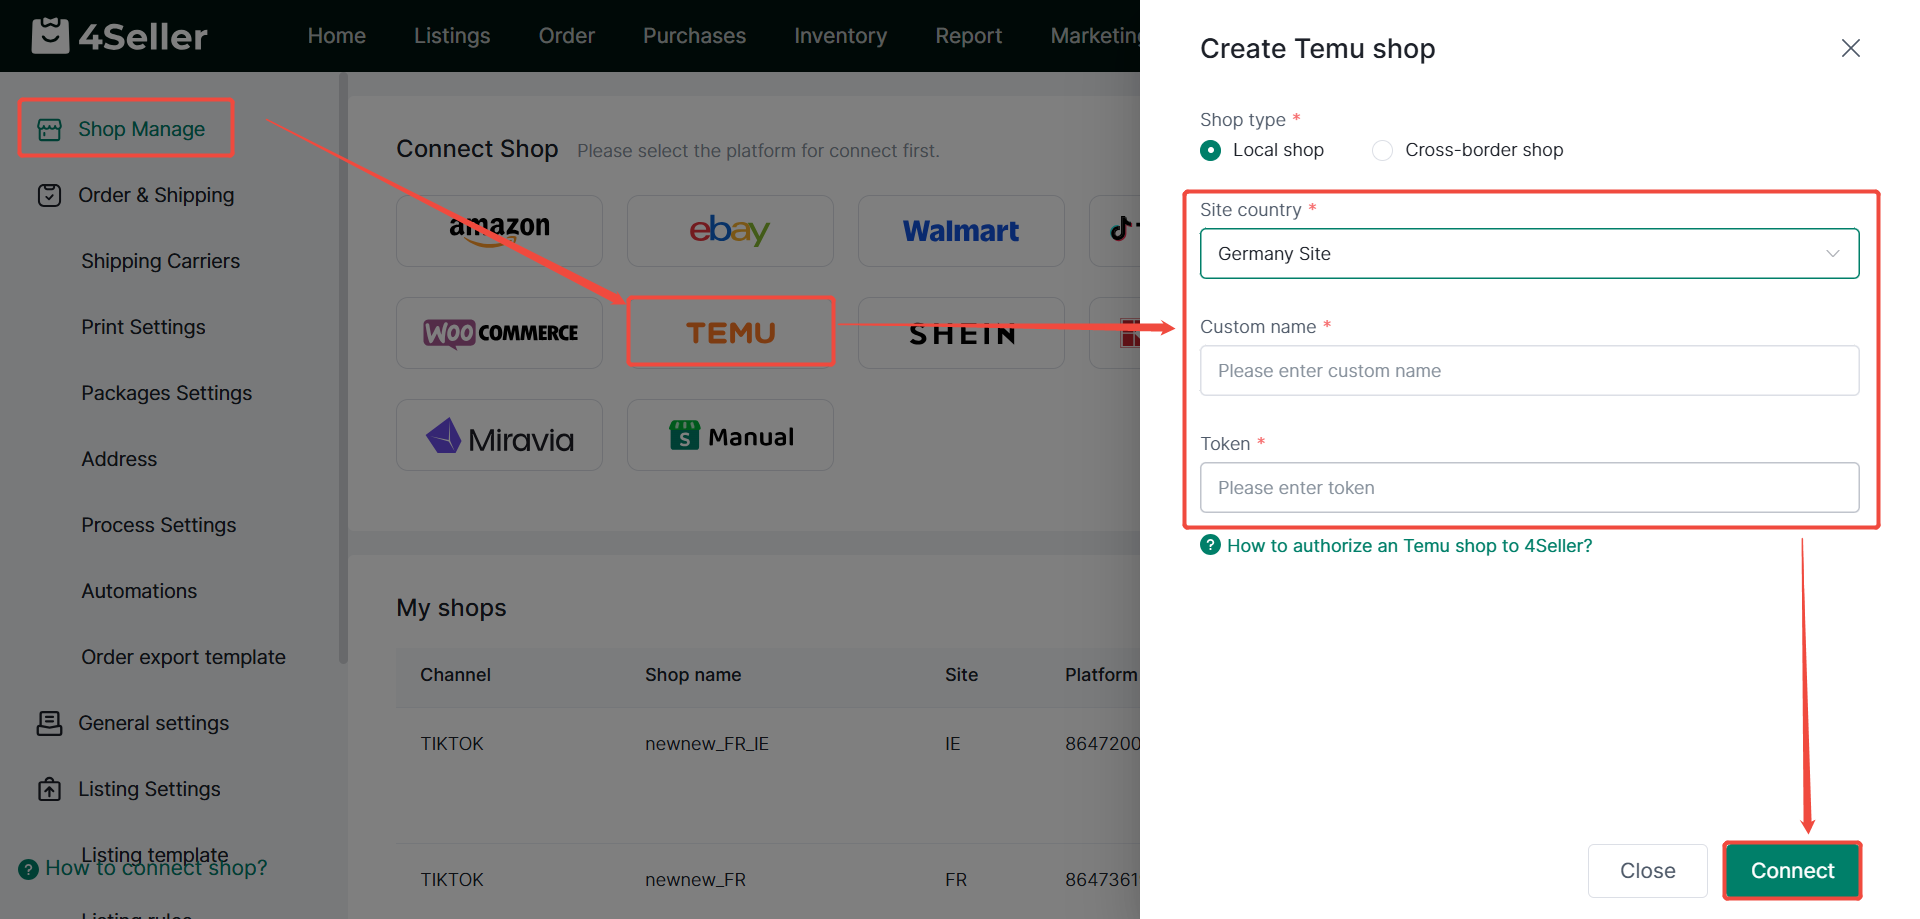1920x919 pixels.
Task: Open Order export template
Action: tap(183, 657)
